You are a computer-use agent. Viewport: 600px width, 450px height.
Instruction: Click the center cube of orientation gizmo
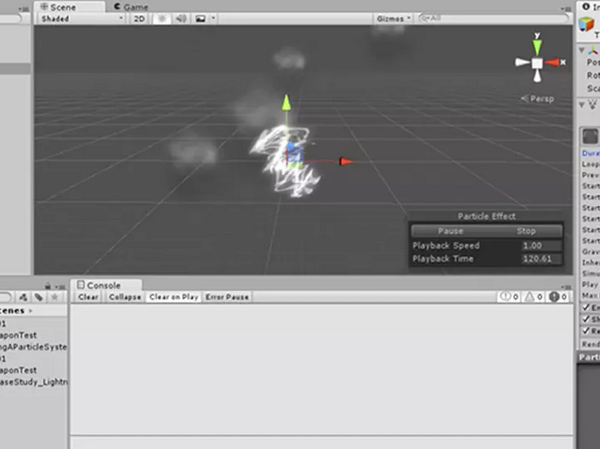(x=537, y=63)
